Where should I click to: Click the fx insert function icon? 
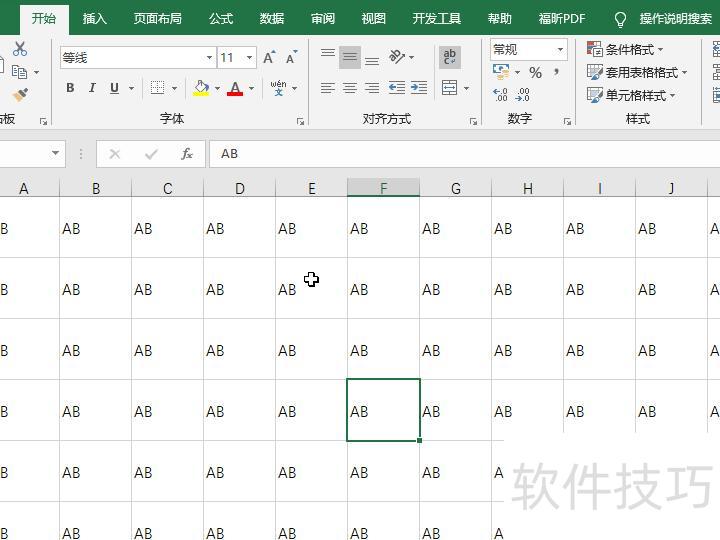pos(187,154)
